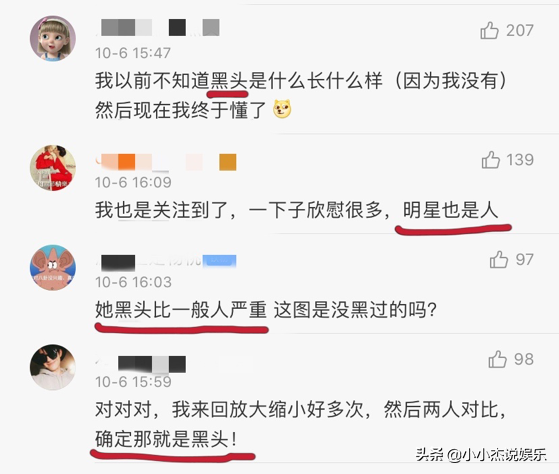559x474 pixels.
Task: Open the red-dress avatar profile
Action: [x=53, y=168]
